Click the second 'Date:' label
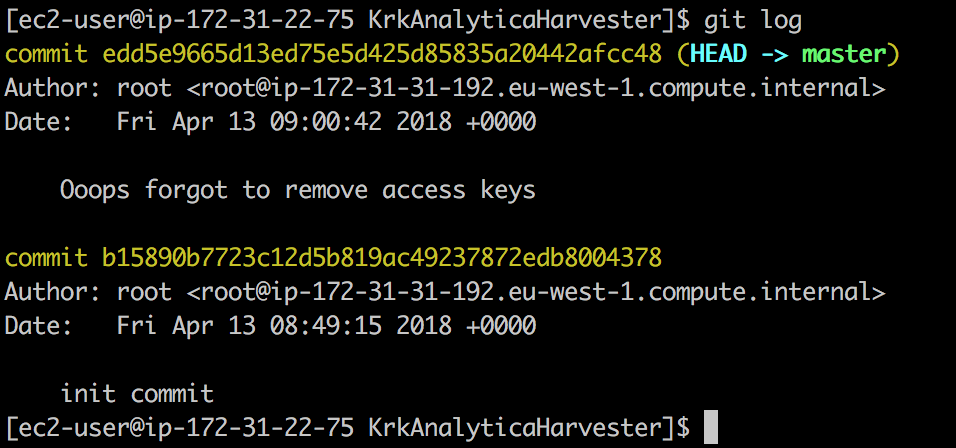Screen dimensions: 956x448 tap(38, 325)
